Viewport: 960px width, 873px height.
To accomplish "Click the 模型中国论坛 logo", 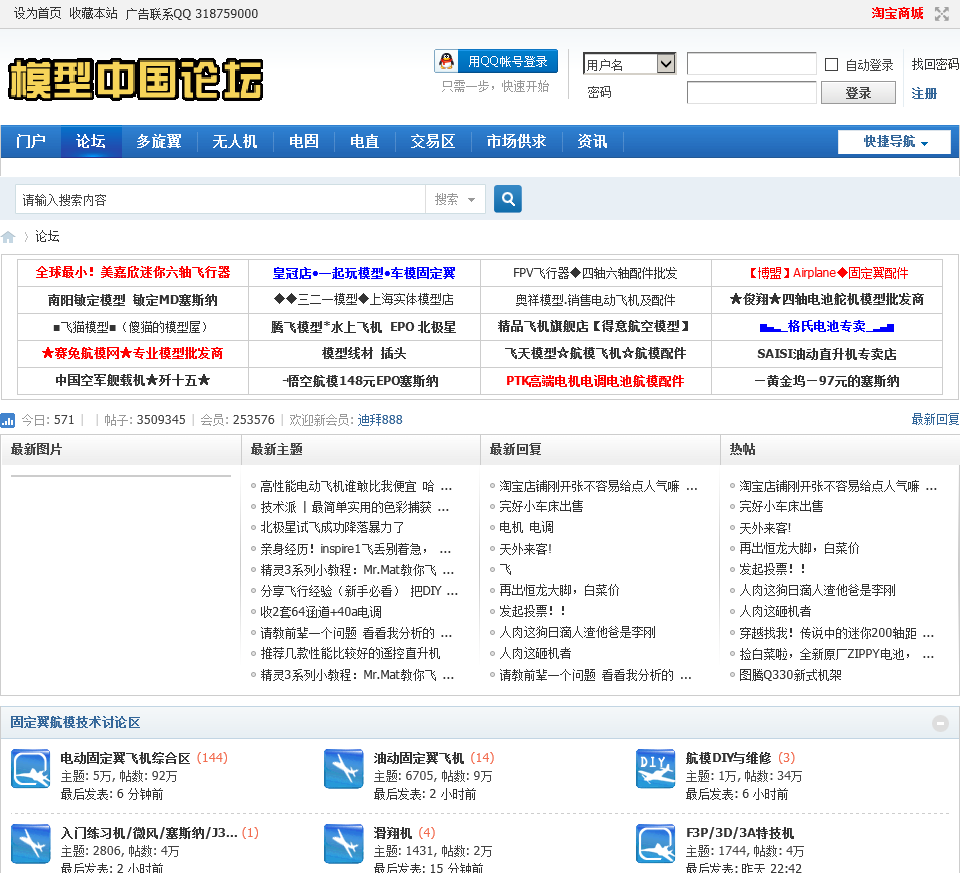I will pos(135,79).
